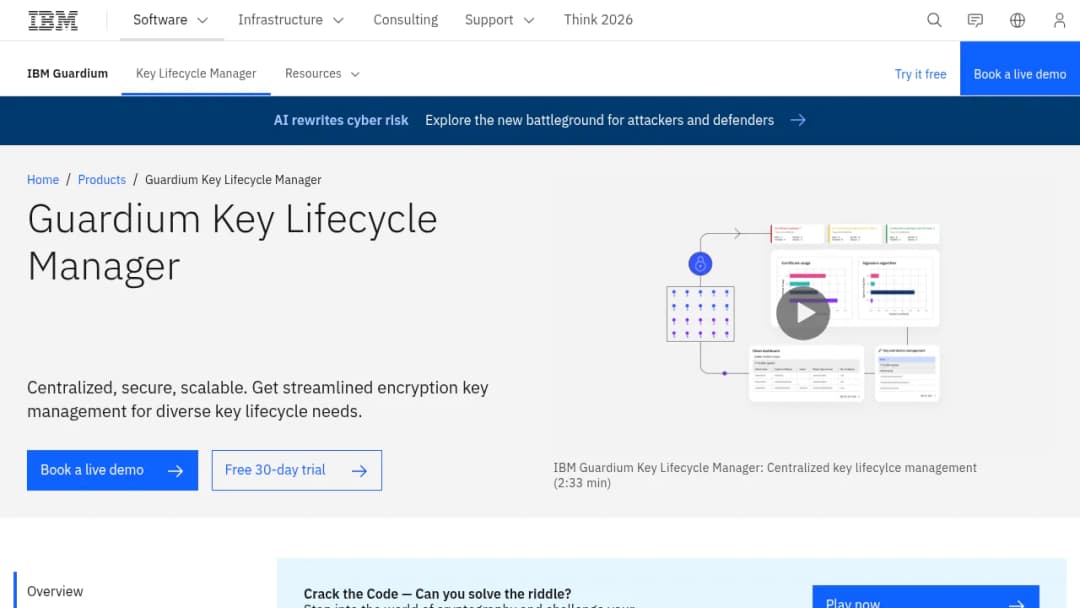Click the arrow in the AI cyber risk banner
This screenshot has height=608, width=1080.
[x=798, y=120]
